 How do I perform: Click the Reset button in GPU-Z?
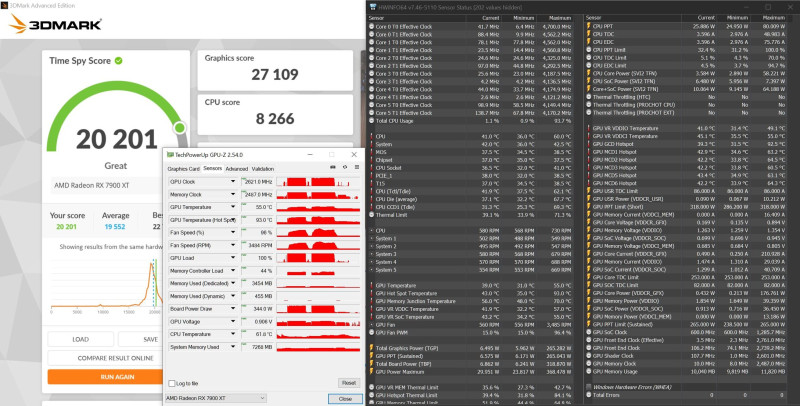[349, 383]
